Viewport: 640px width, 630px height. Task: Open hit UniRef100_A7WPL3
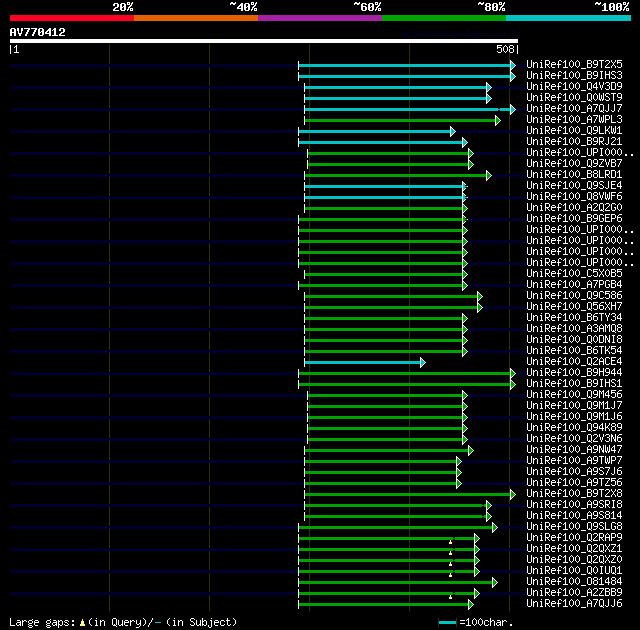[574, 120]
